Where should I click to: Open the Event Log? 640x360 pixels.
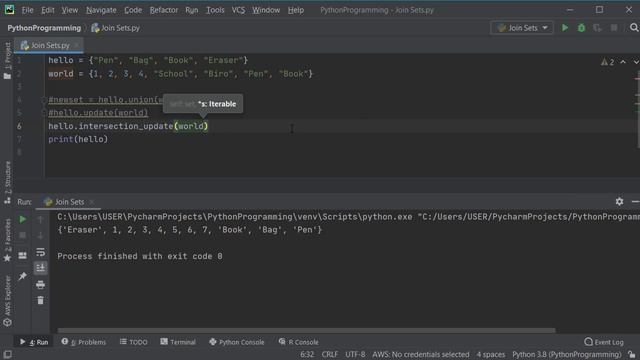604,342
